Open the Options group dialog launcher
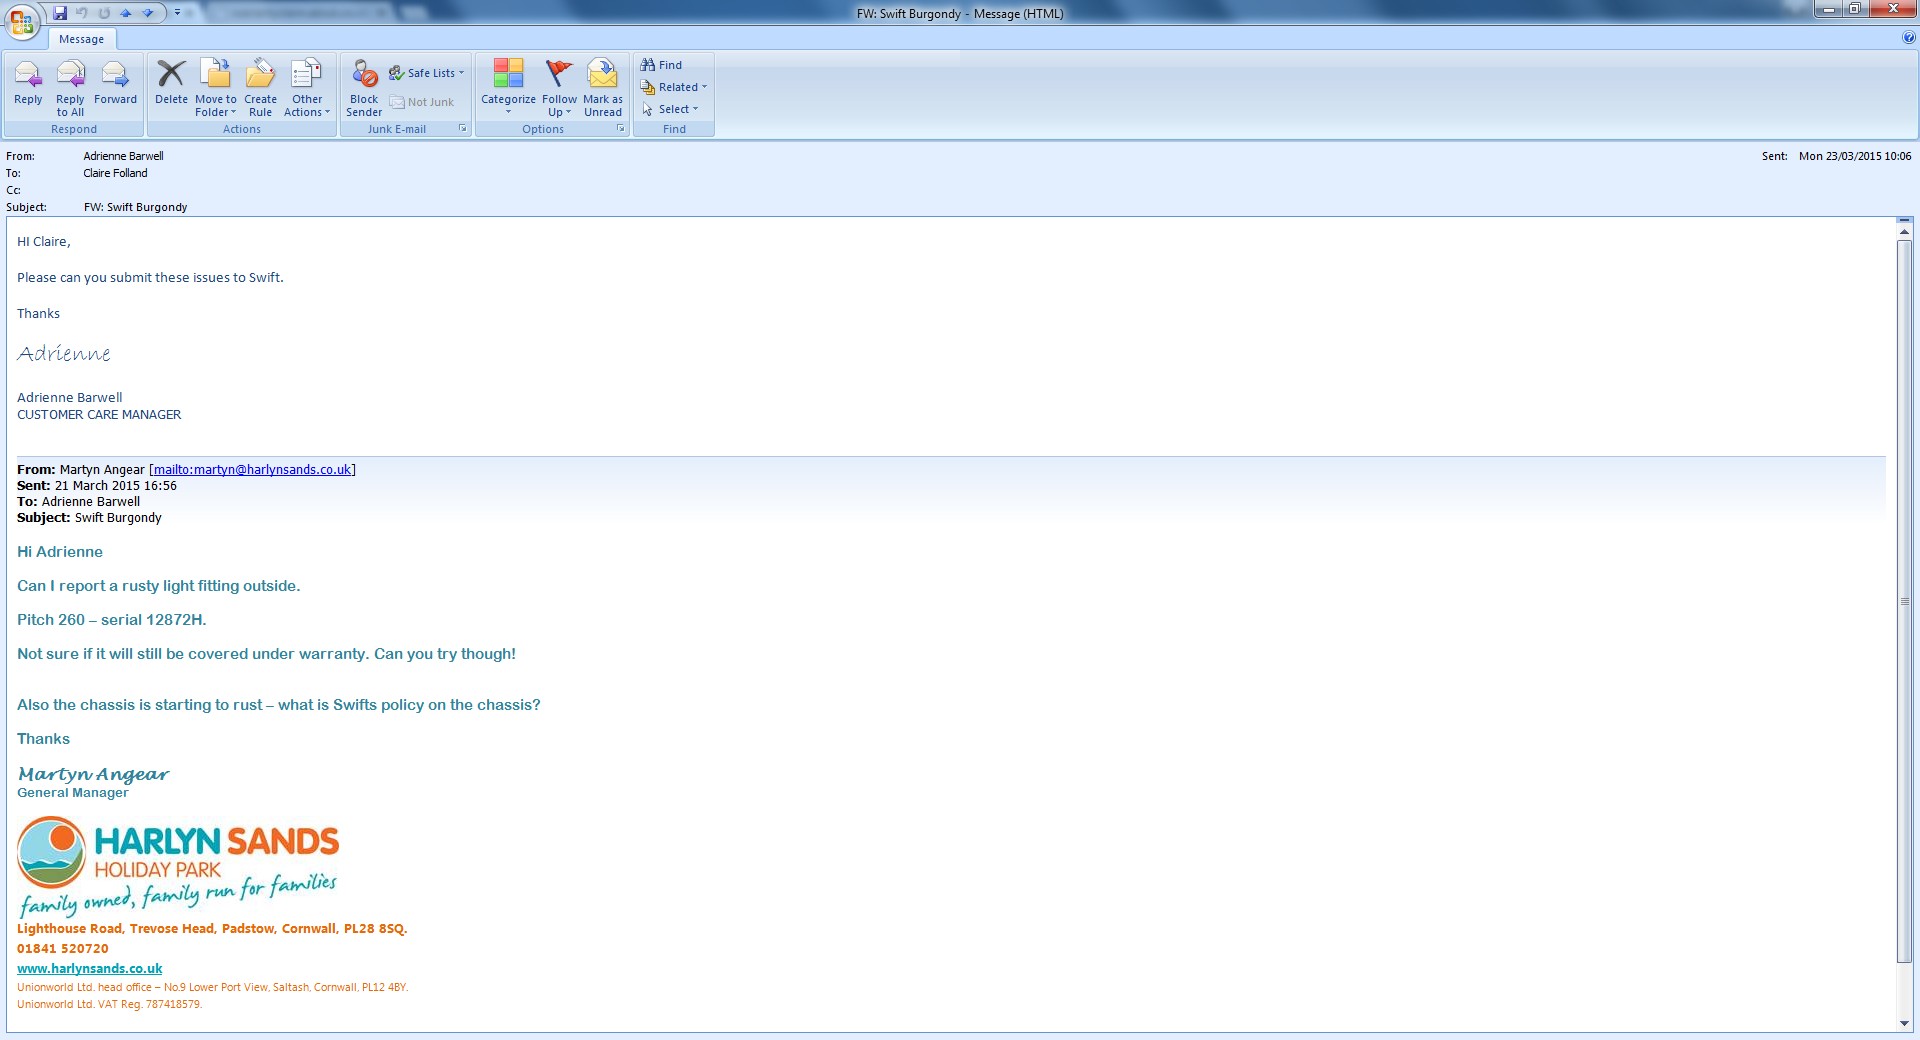 click(621, 129)
